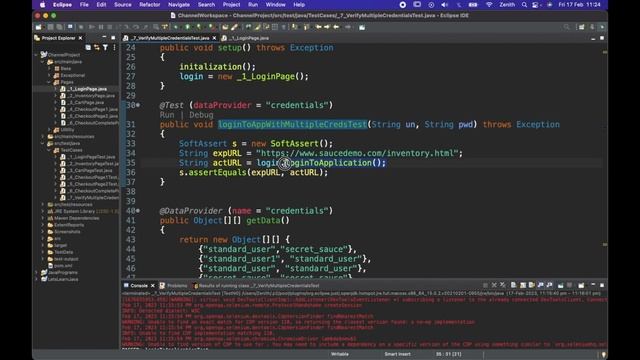Click the tip light bulb in status bar
This screenshot has width=640, height=360.
point(604,354)
